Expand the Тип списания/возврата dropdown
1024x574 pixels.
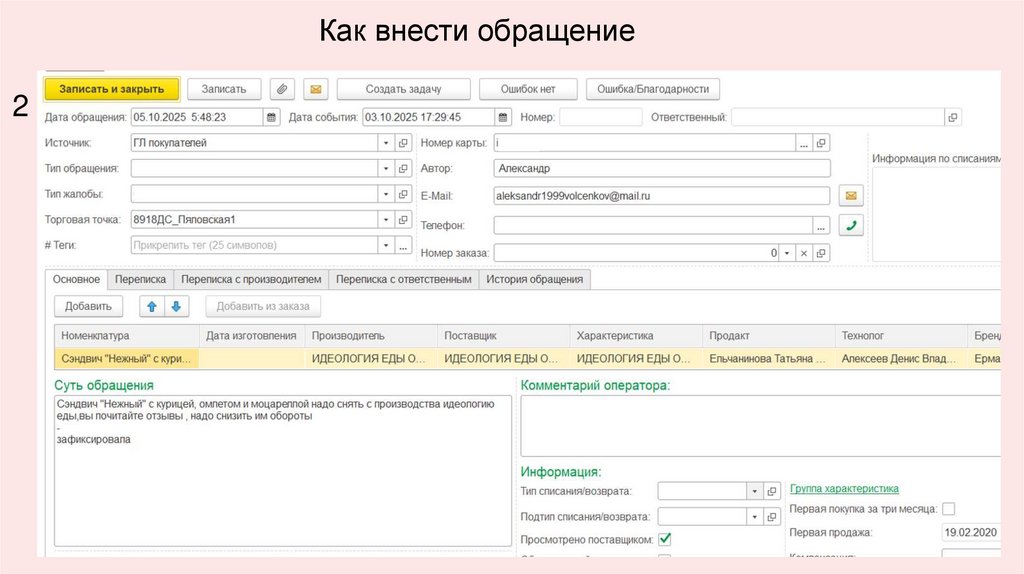pos(754,491)
